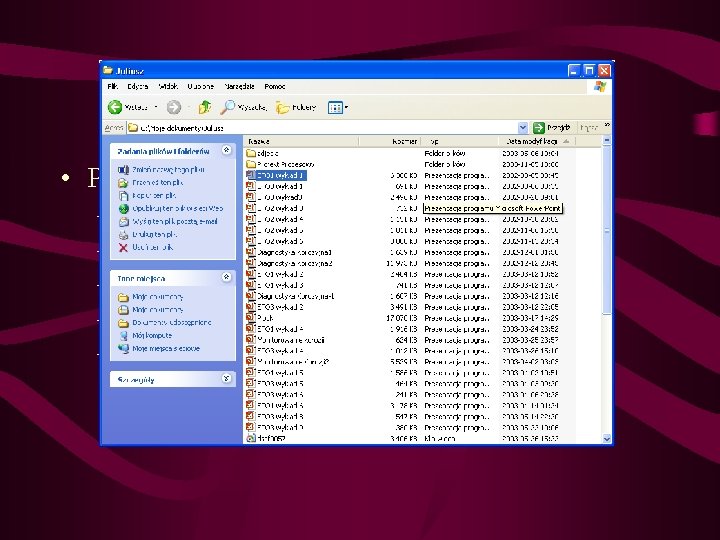This screenshot has height=540, width=720.
Task: Click the grey forward arrow button
Action: tap(174, 107)
